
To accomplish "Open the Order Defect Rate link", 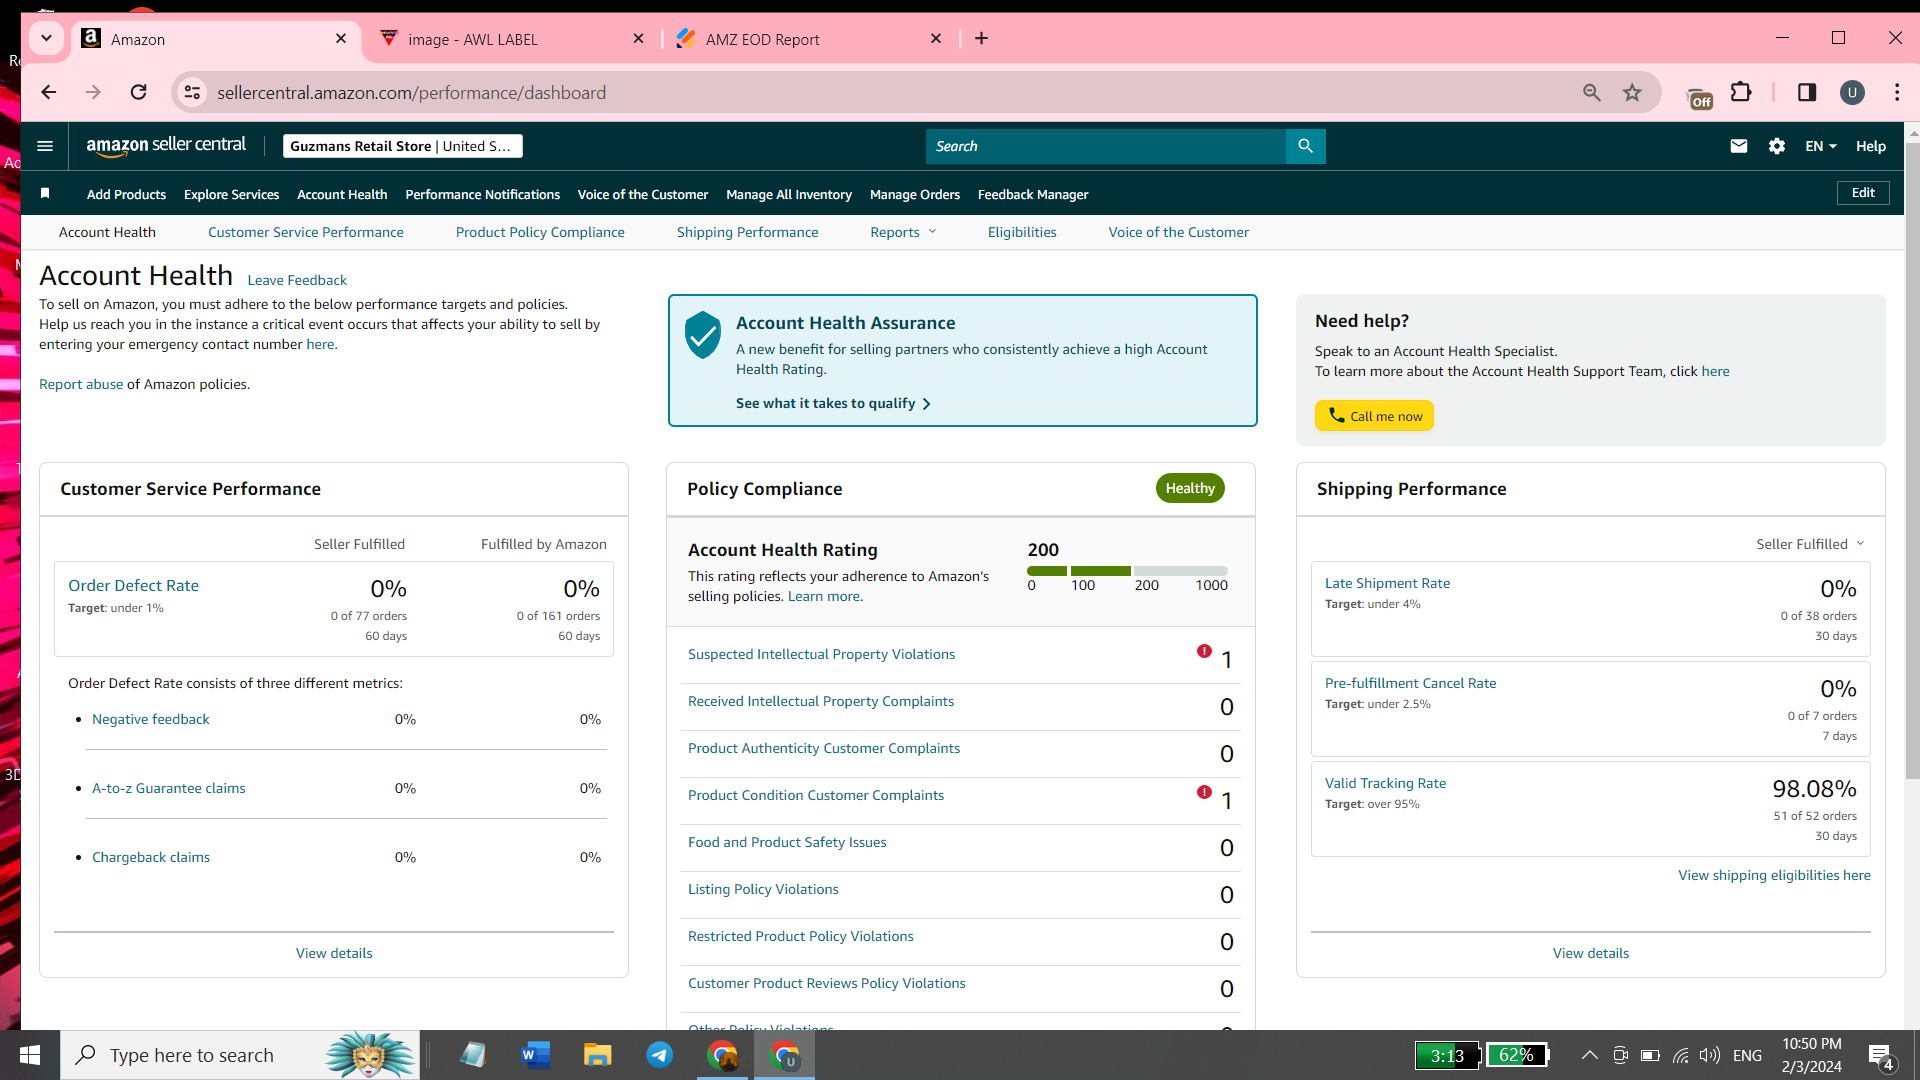I will click(133, 585).
